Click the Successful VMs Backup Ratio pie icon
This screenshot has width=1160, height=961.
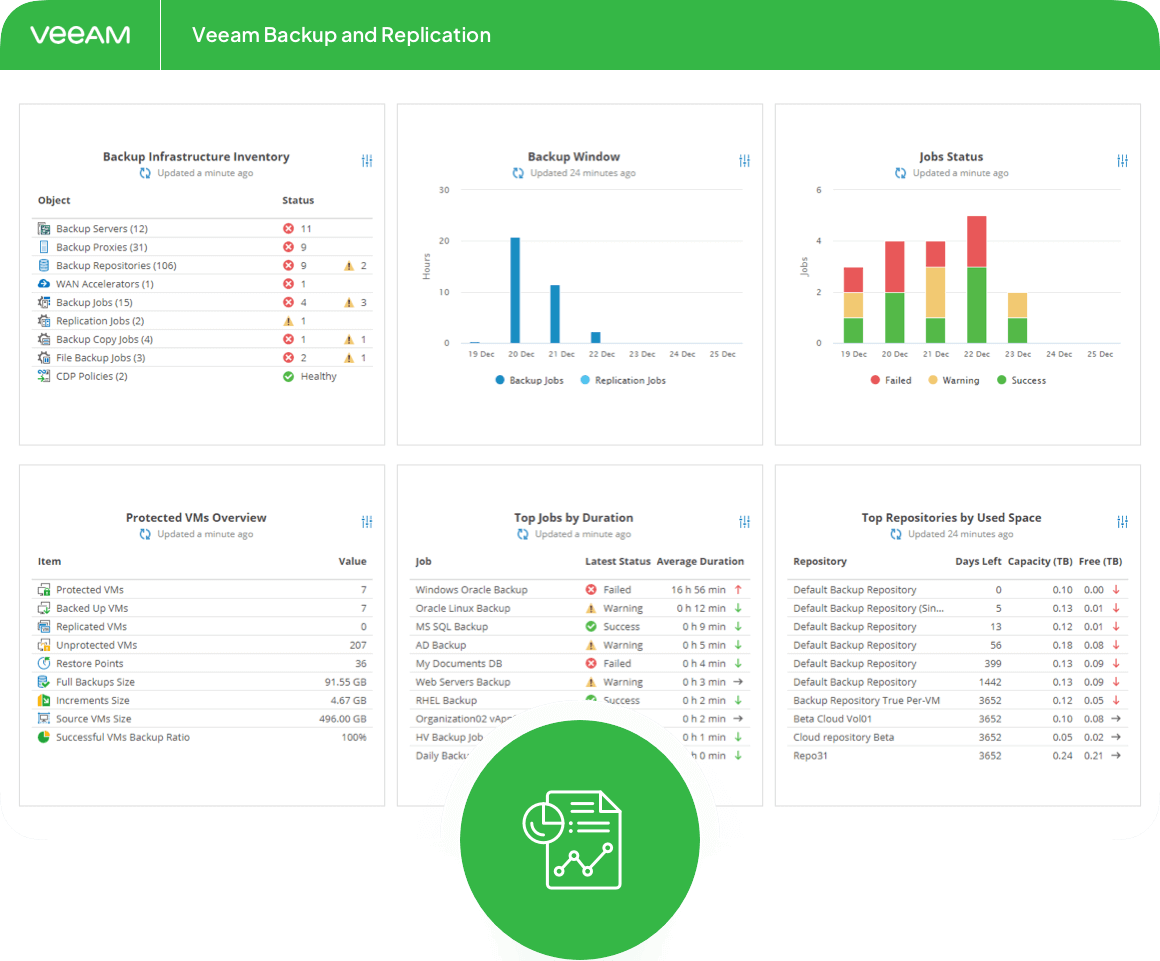(44, 737)
